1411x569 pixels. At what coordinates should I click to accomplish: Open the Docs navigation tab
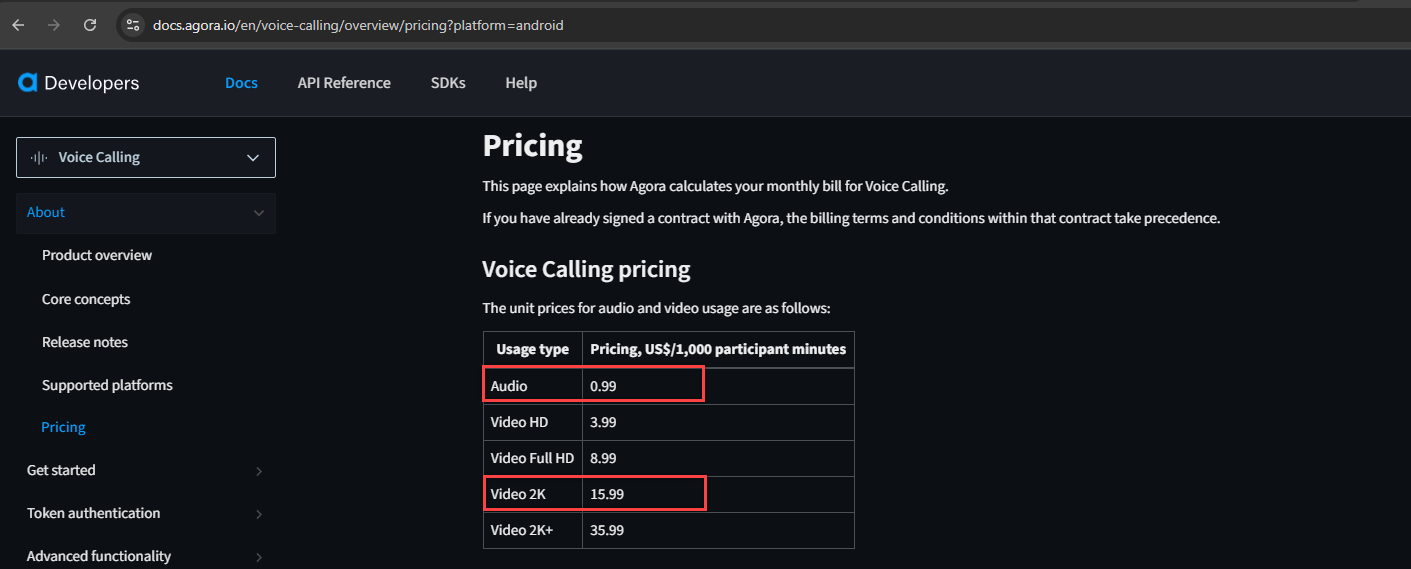[241, 83]
